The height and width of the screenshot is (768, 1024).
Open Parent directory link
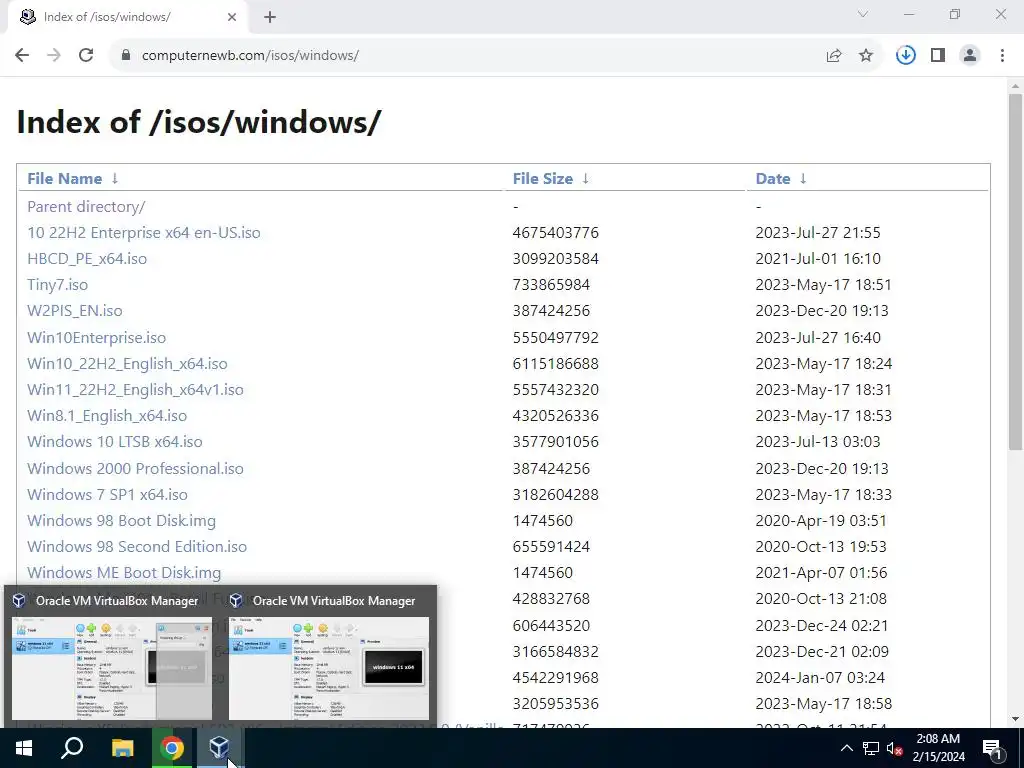click(x=86, y=206)
